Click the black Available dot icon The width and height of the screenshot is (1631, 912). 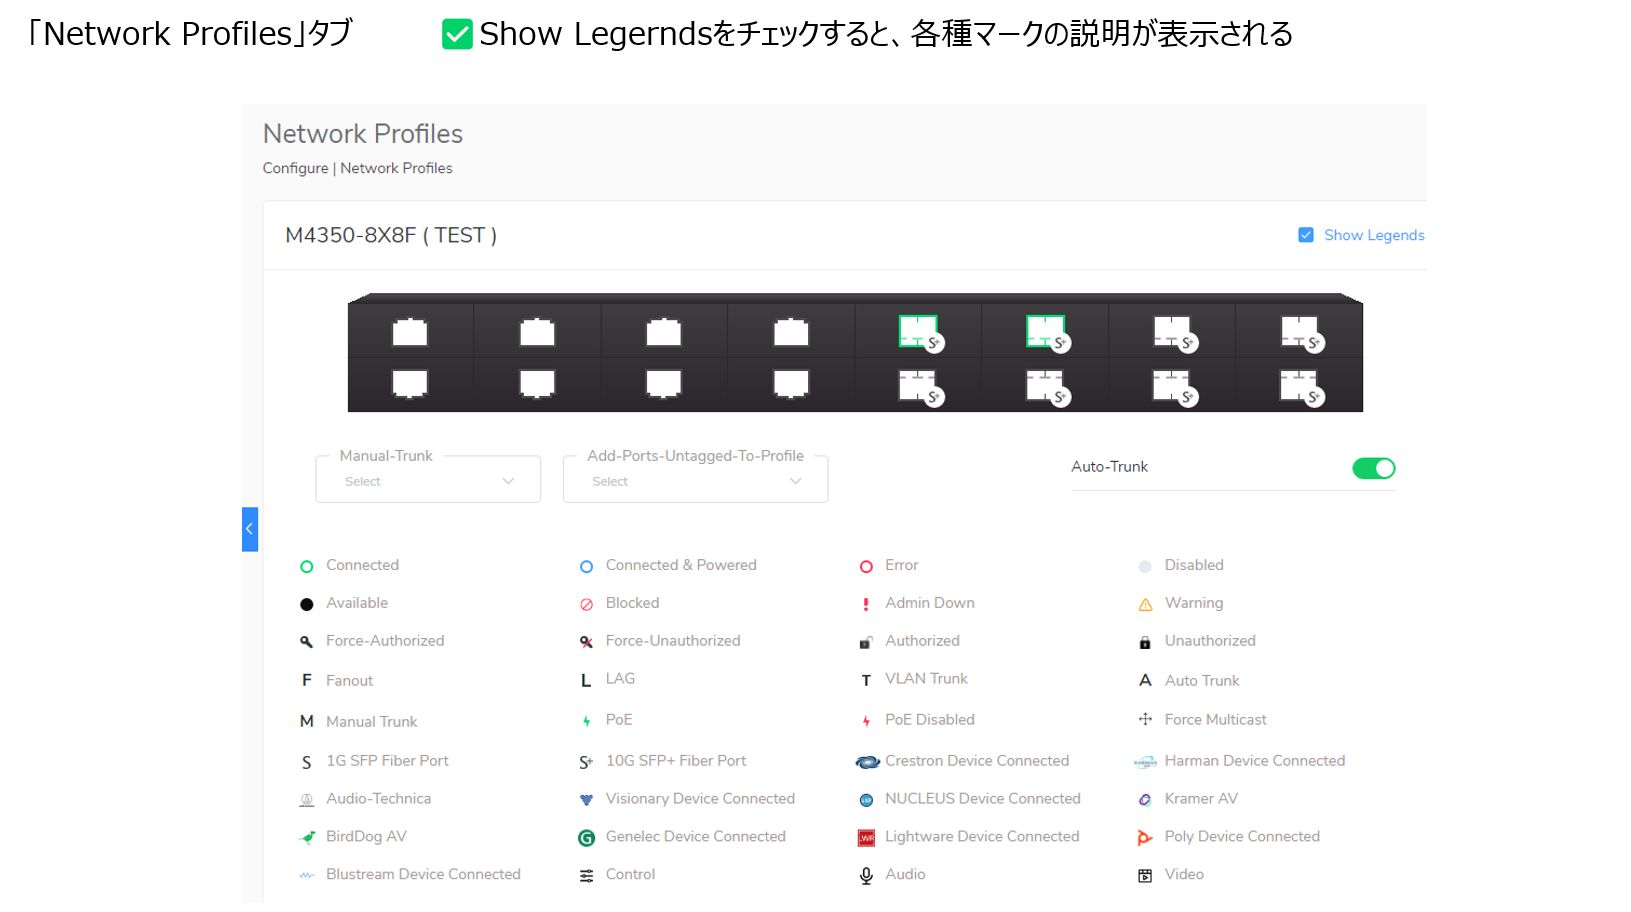point(307,604)
